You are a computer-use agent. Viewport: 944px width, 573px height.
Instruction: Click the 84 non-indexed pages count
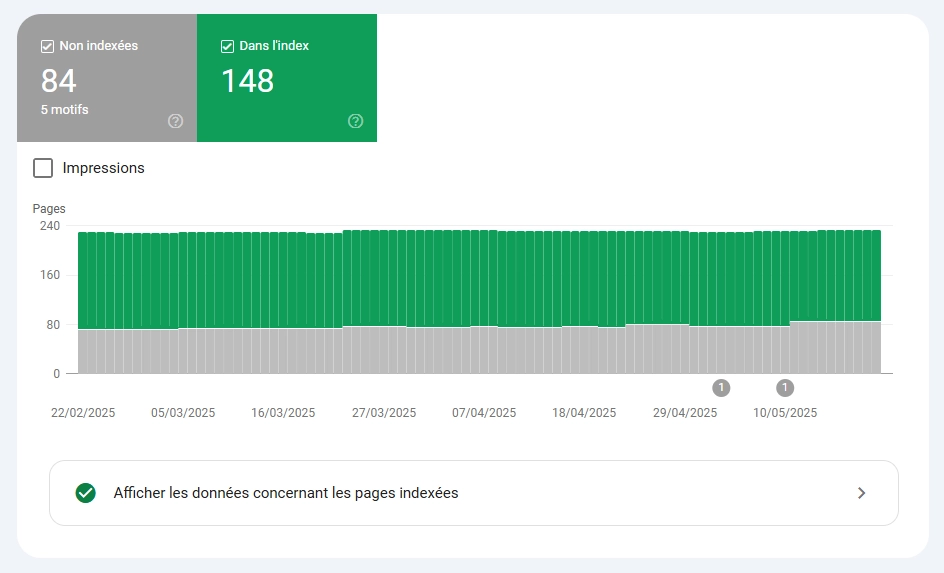(x=59, y=81)
